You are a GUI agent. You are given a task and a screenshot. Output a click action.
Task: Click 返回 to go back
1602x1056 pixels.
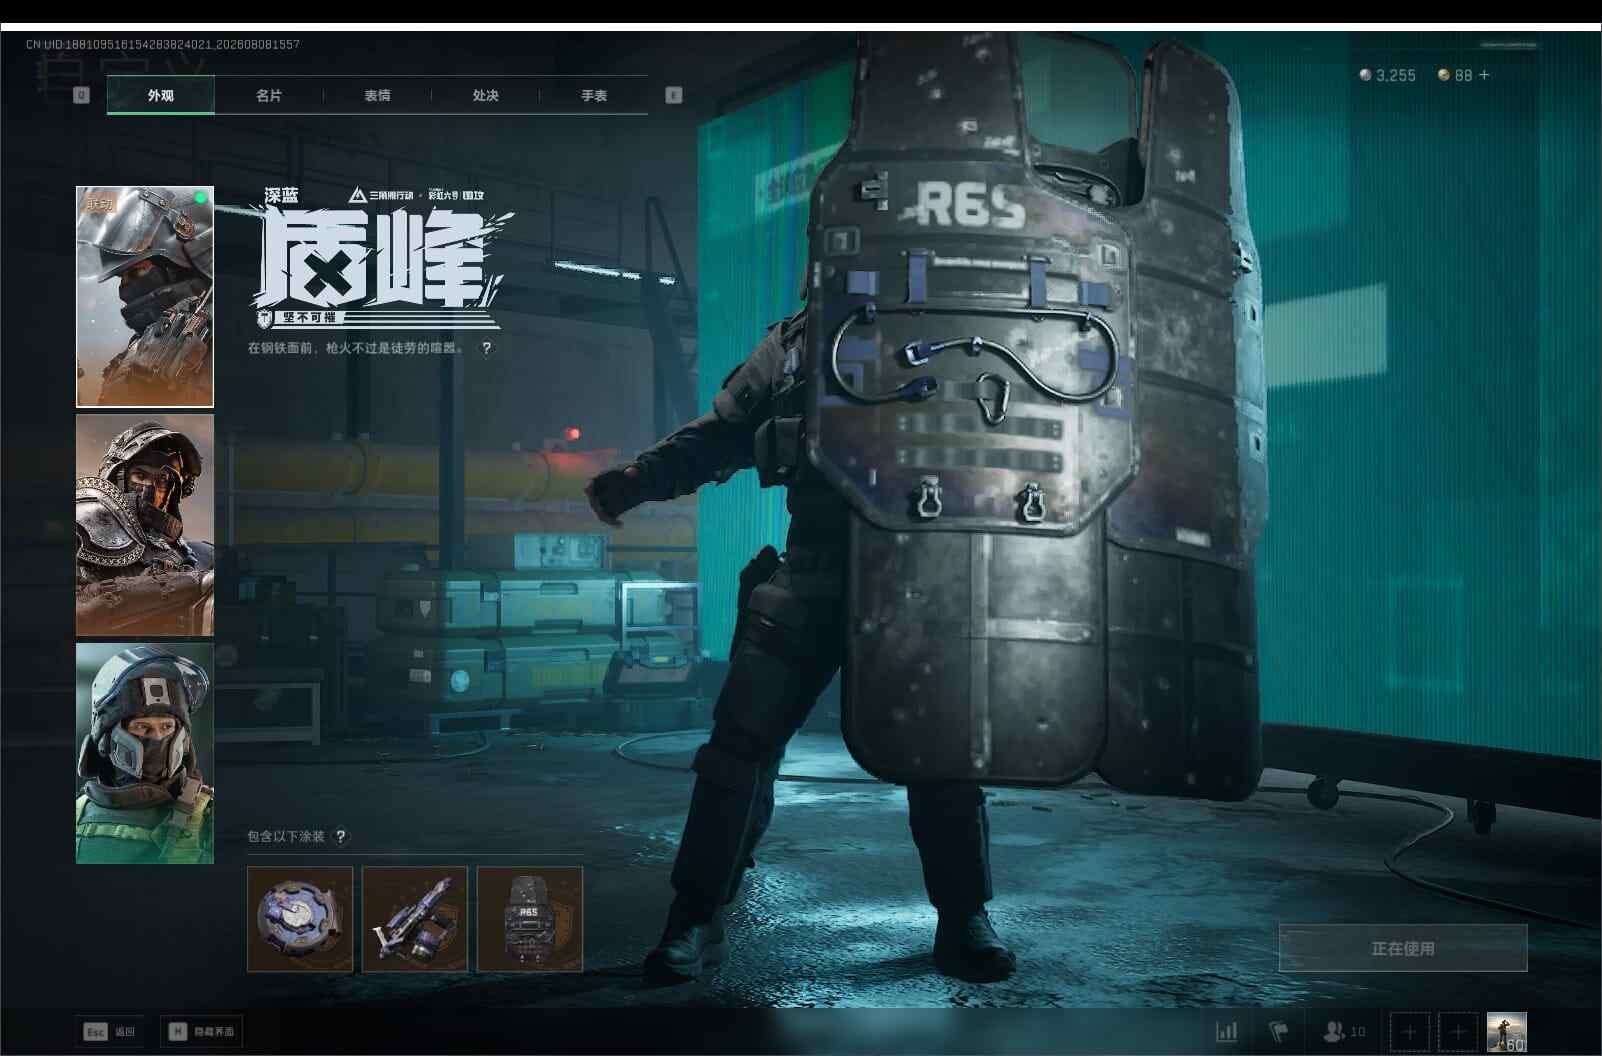[x=109, y=1031]
